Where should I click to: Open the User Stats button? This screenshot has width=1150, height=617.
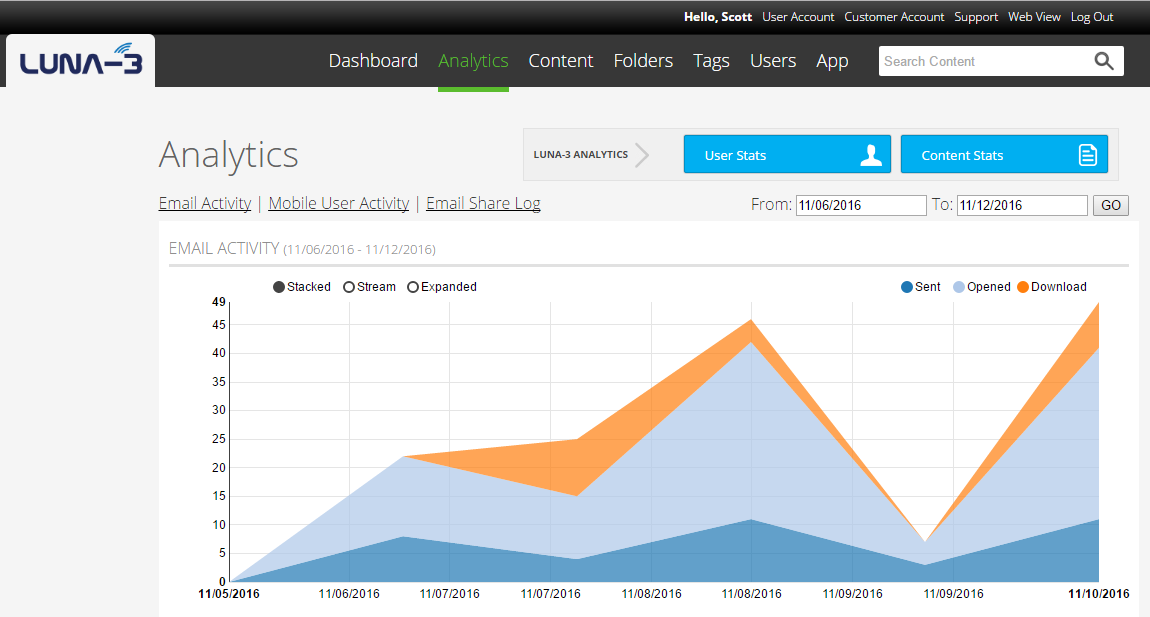coord(787,154)
